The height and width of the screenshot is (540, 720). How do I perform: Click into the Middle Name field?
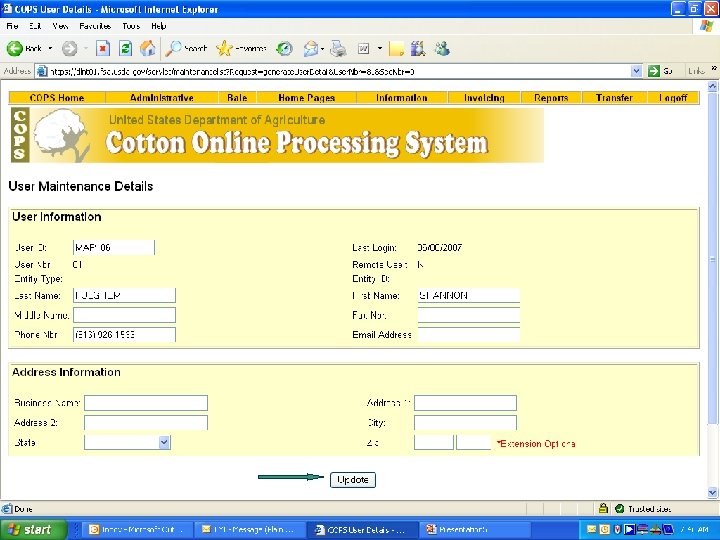click(x=124, y=315)
